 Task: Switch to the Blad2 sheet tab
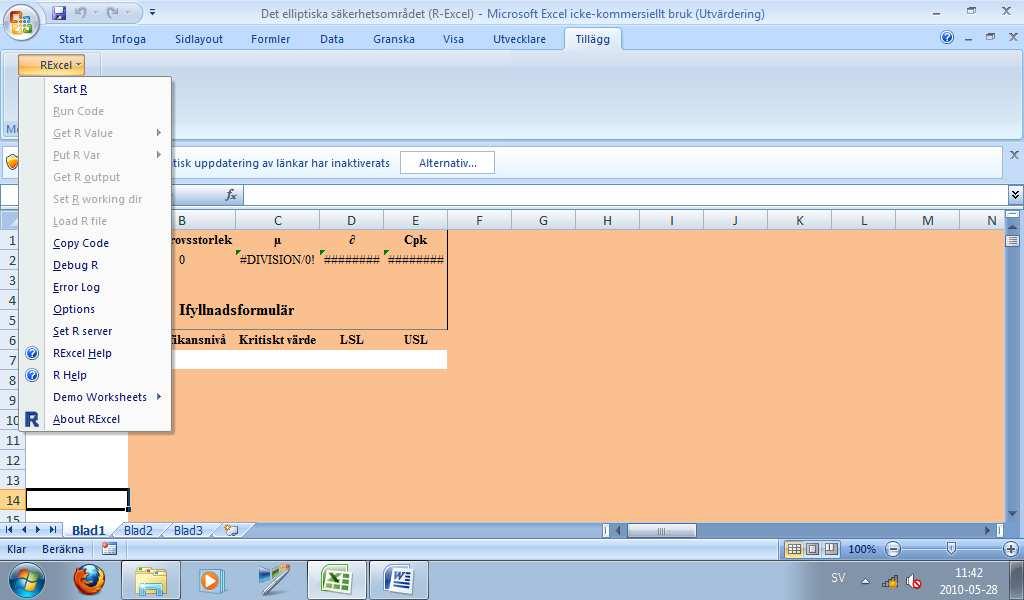(138, 530)
